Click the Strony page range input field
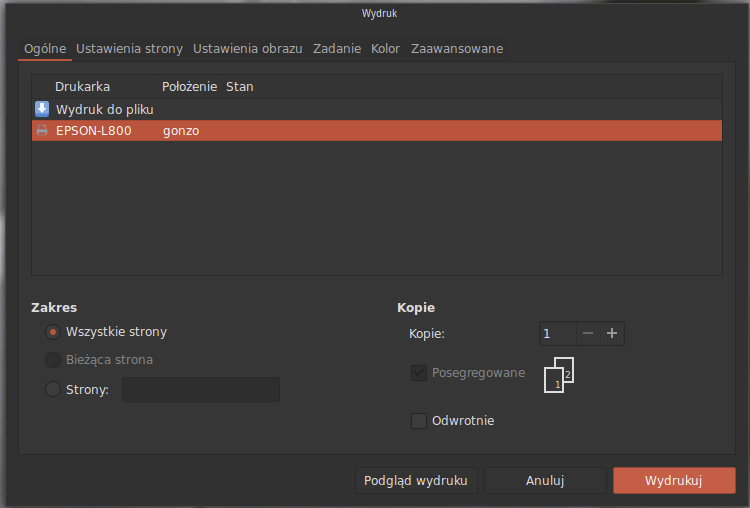Image resolution: width=750 pixels, height=508 pixels. tap(201, 389)
